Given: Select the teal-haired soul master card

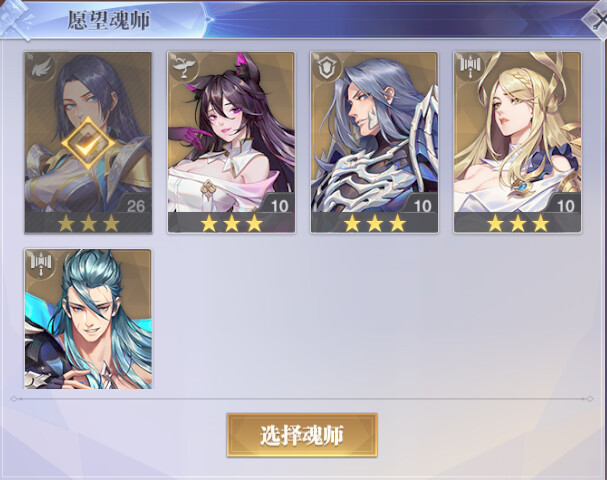Looking at the screenshot, I should click(x=88, y=319).
